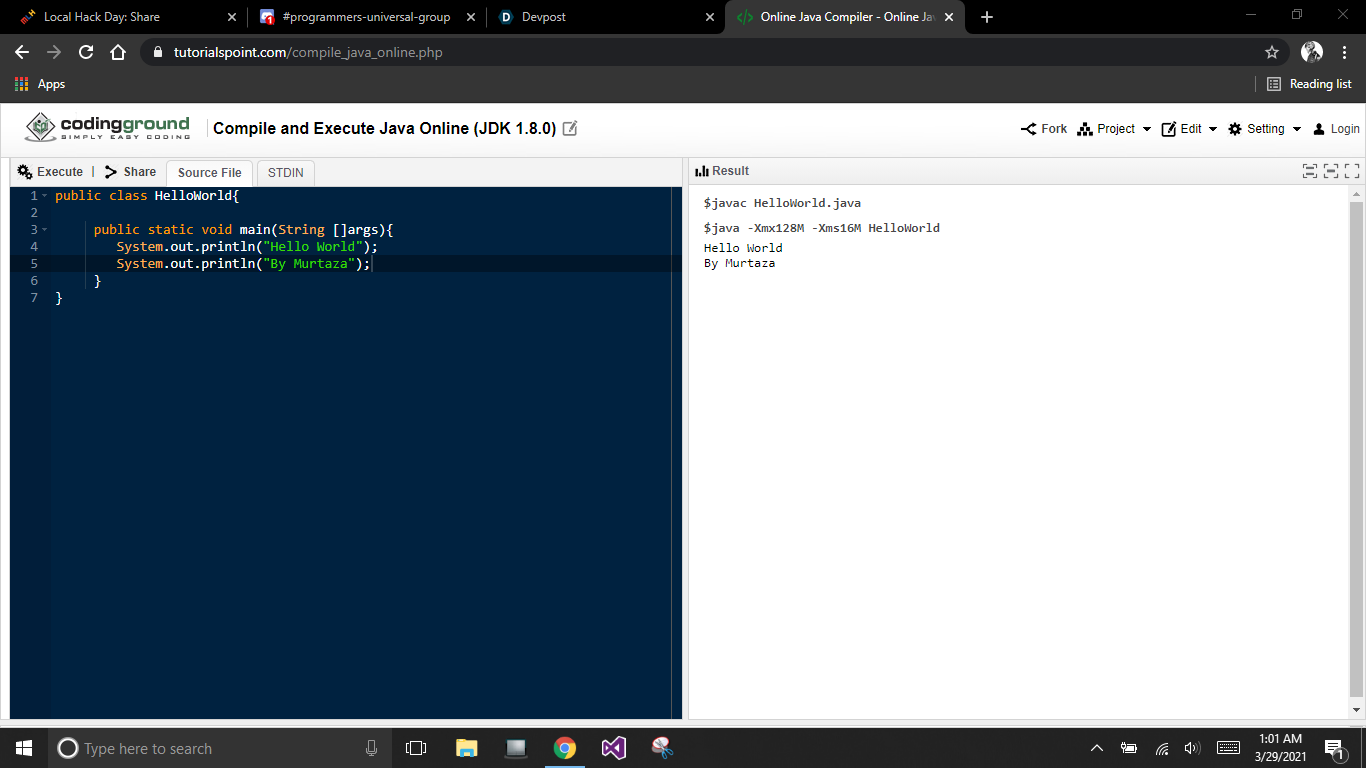Open the Project dropdown menu
Image resolution: width=1366 pixels, height=768 pixels.
pyautogui.click(x=1114, y=129)
